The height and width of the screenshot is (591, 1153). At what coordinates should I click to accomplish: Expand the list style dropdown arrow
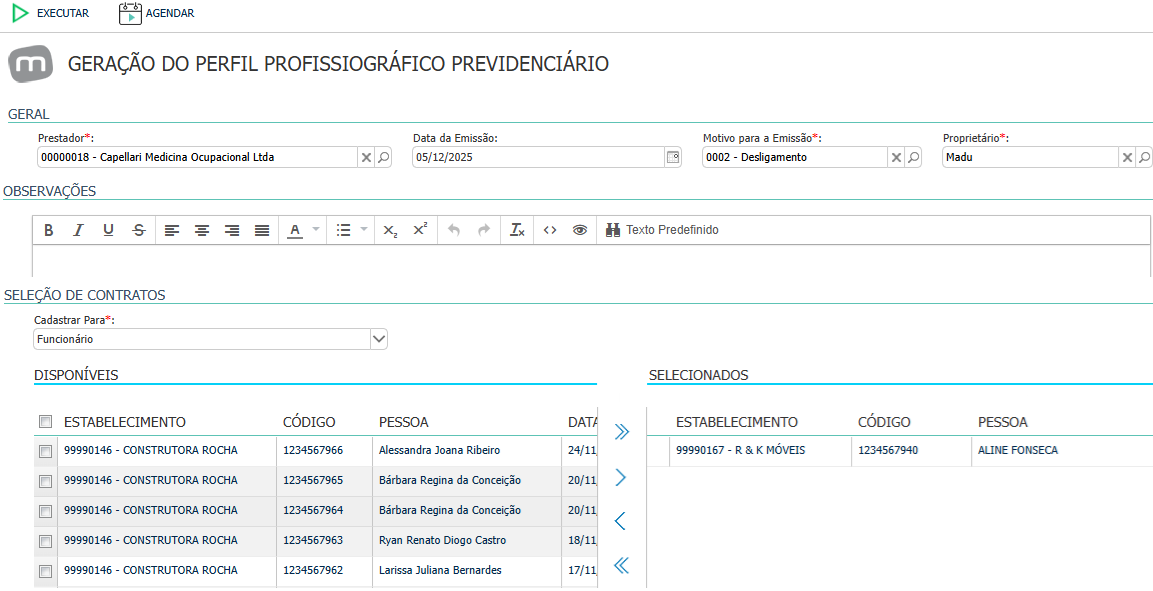coord(364,229)
